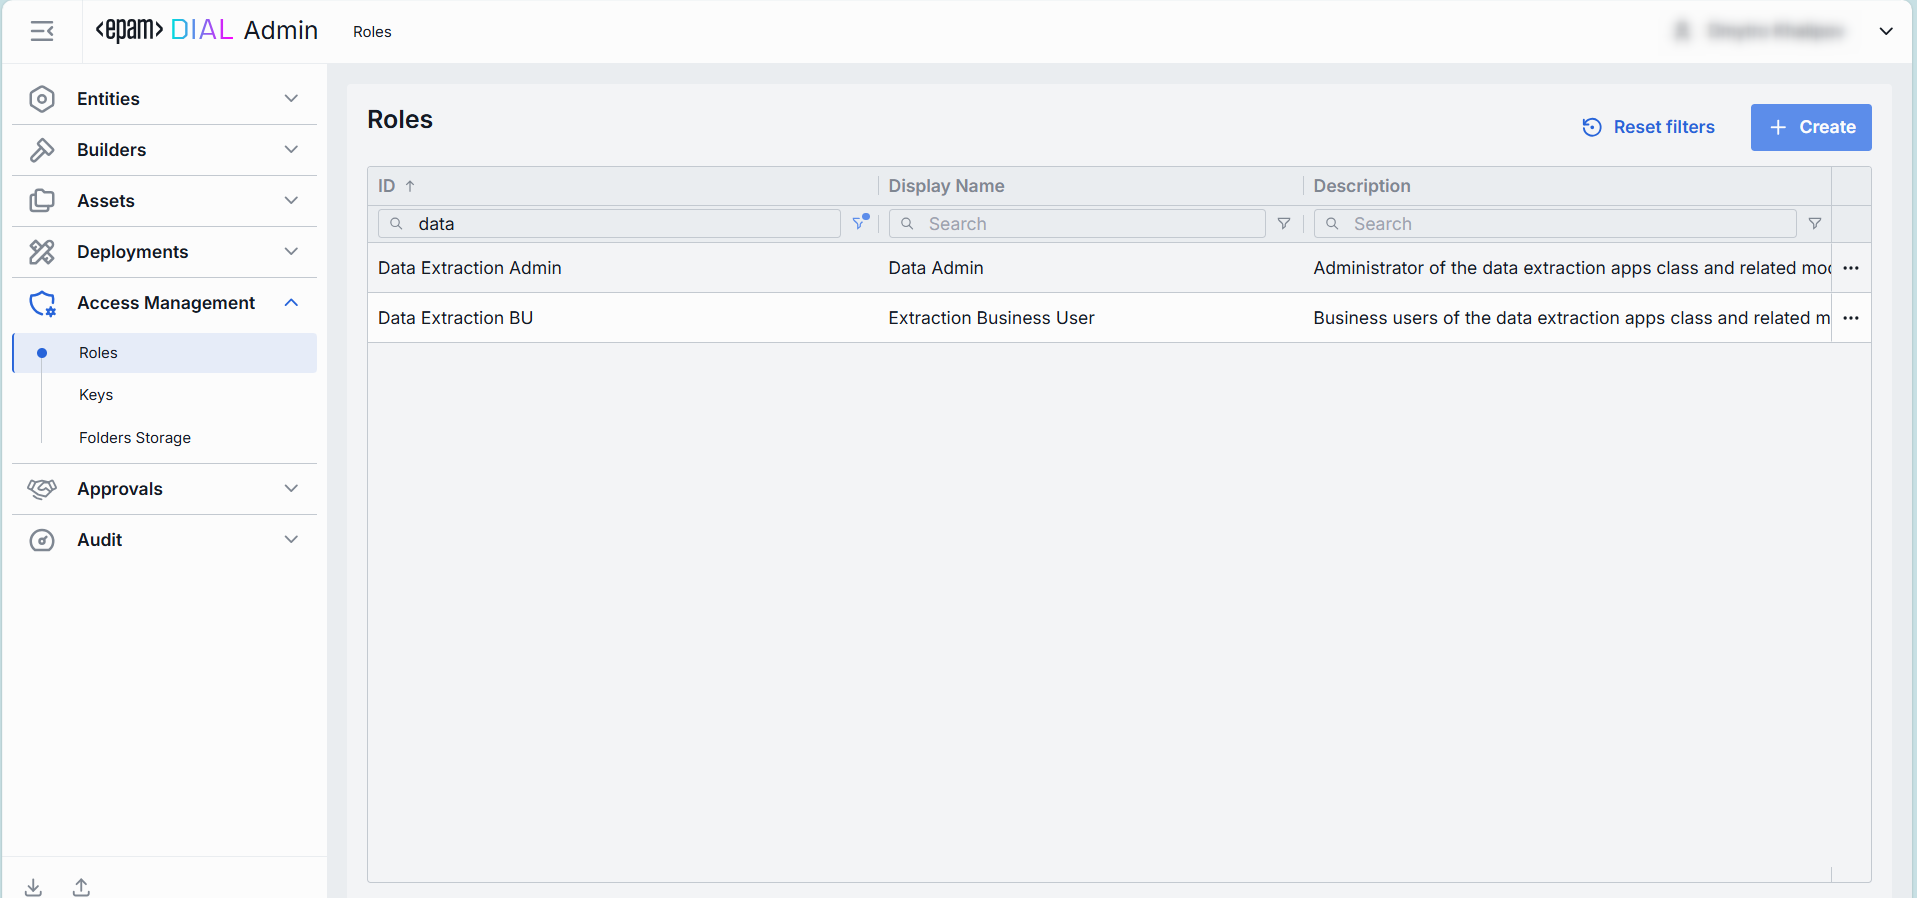Go to Keys in Access Management
The height and width of the screenshot is (898, 1917).
96,395
